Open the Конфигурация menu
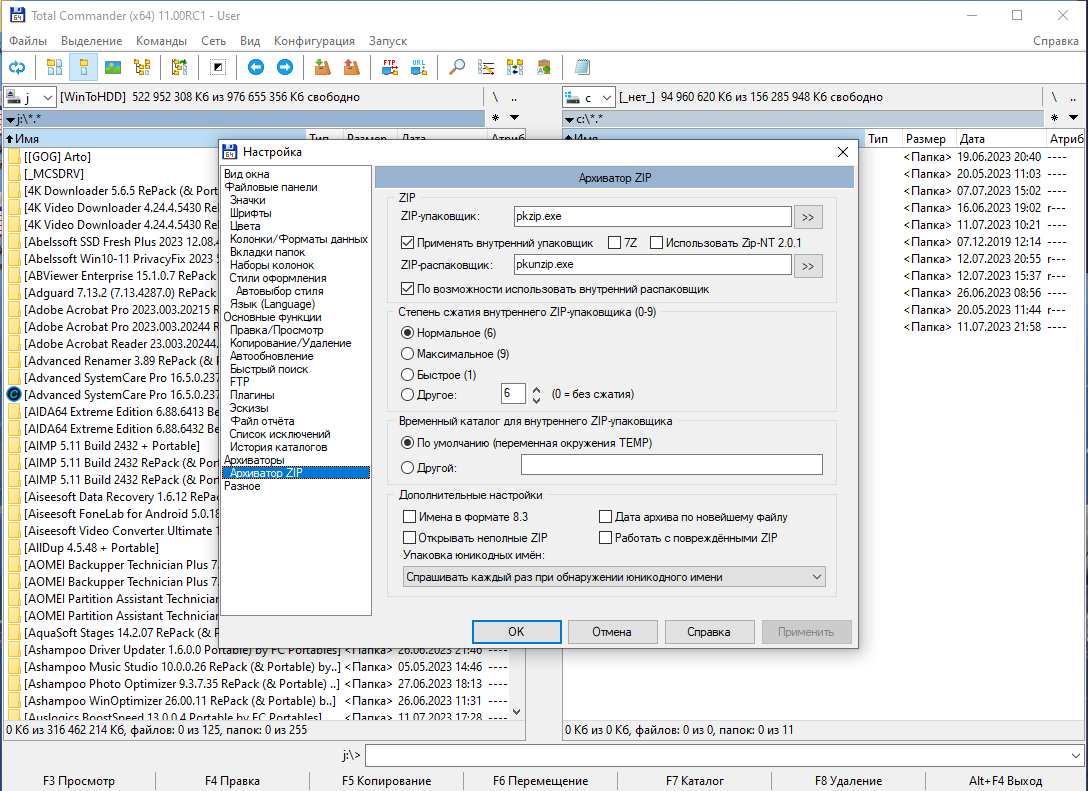The image size is (1088, 791). click(x=314, y=41)
